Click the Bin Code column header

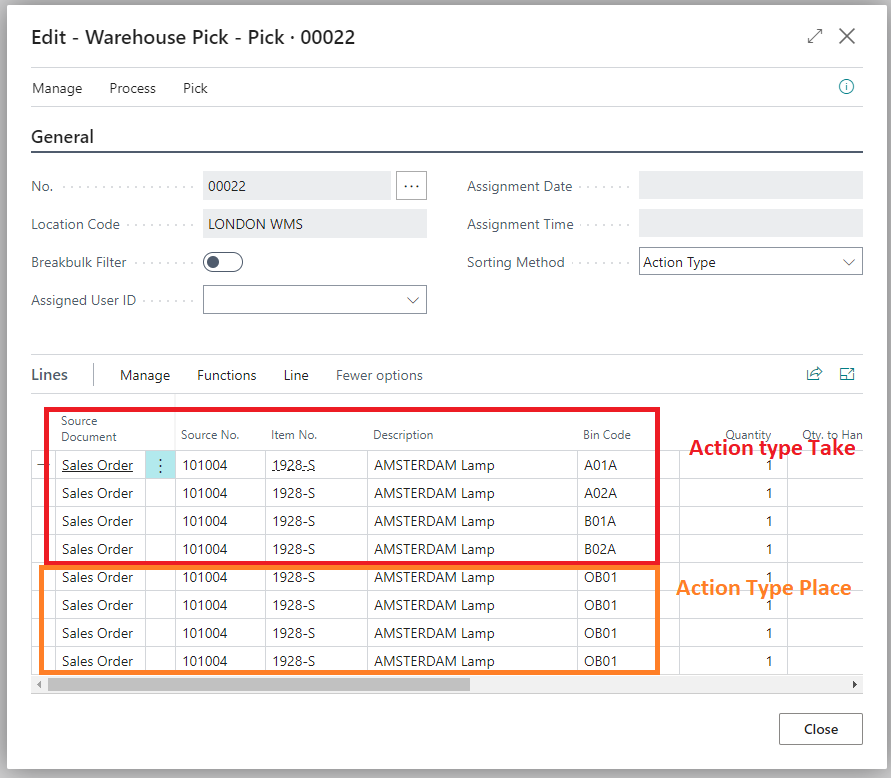[x=606, y=435]
